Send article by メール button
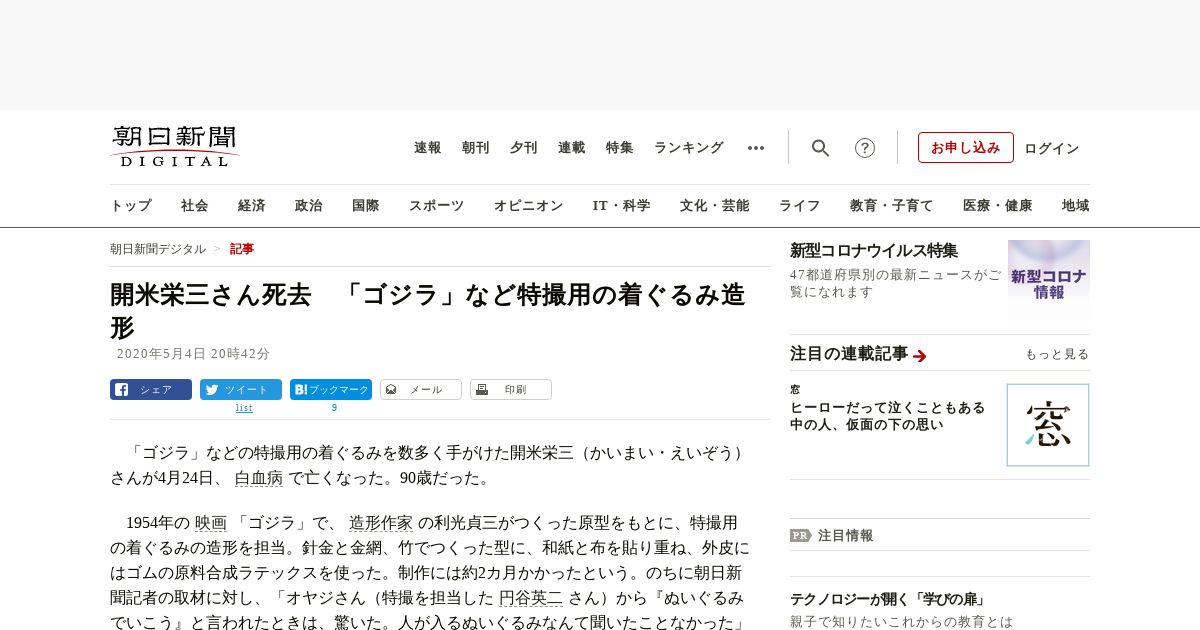The width and height of the screenshot is (1200, 630). pyautogui.click(x=421, y=390)
